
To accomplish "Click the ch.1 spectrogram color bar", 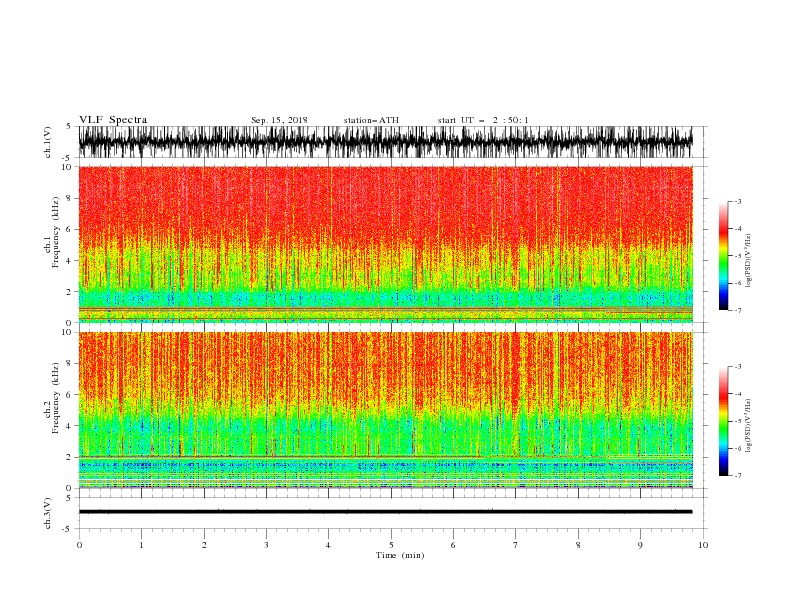I will [x=723, y=256].
